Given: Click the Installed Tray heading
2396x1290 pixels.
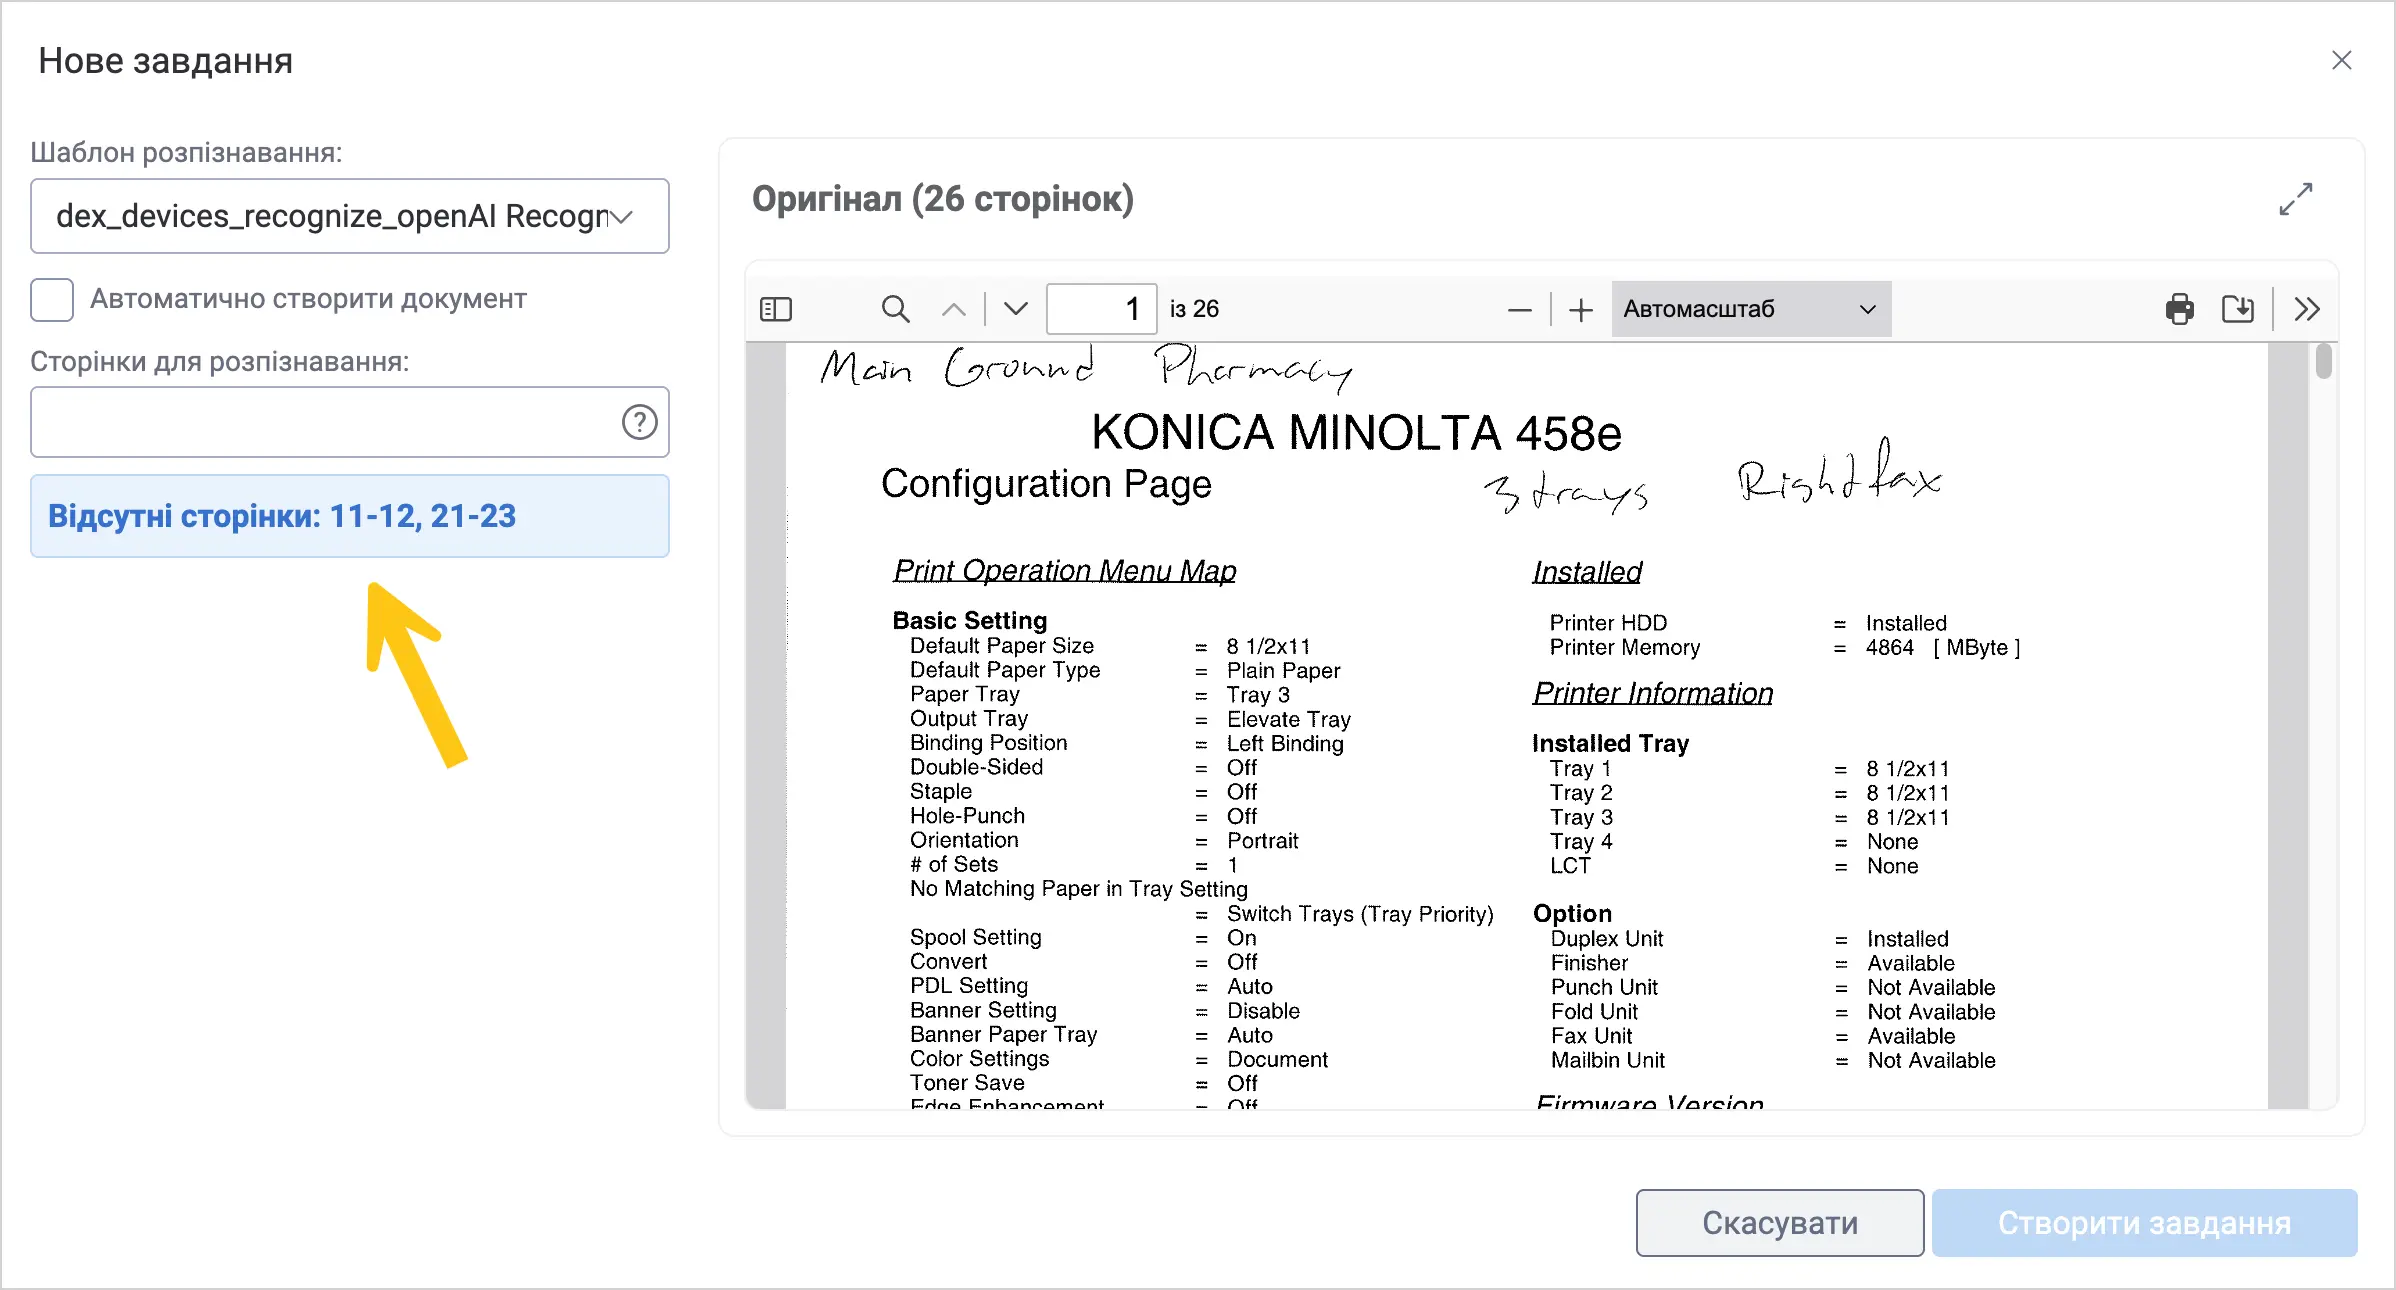Looking at the screenshot, I should point(1611,744).
